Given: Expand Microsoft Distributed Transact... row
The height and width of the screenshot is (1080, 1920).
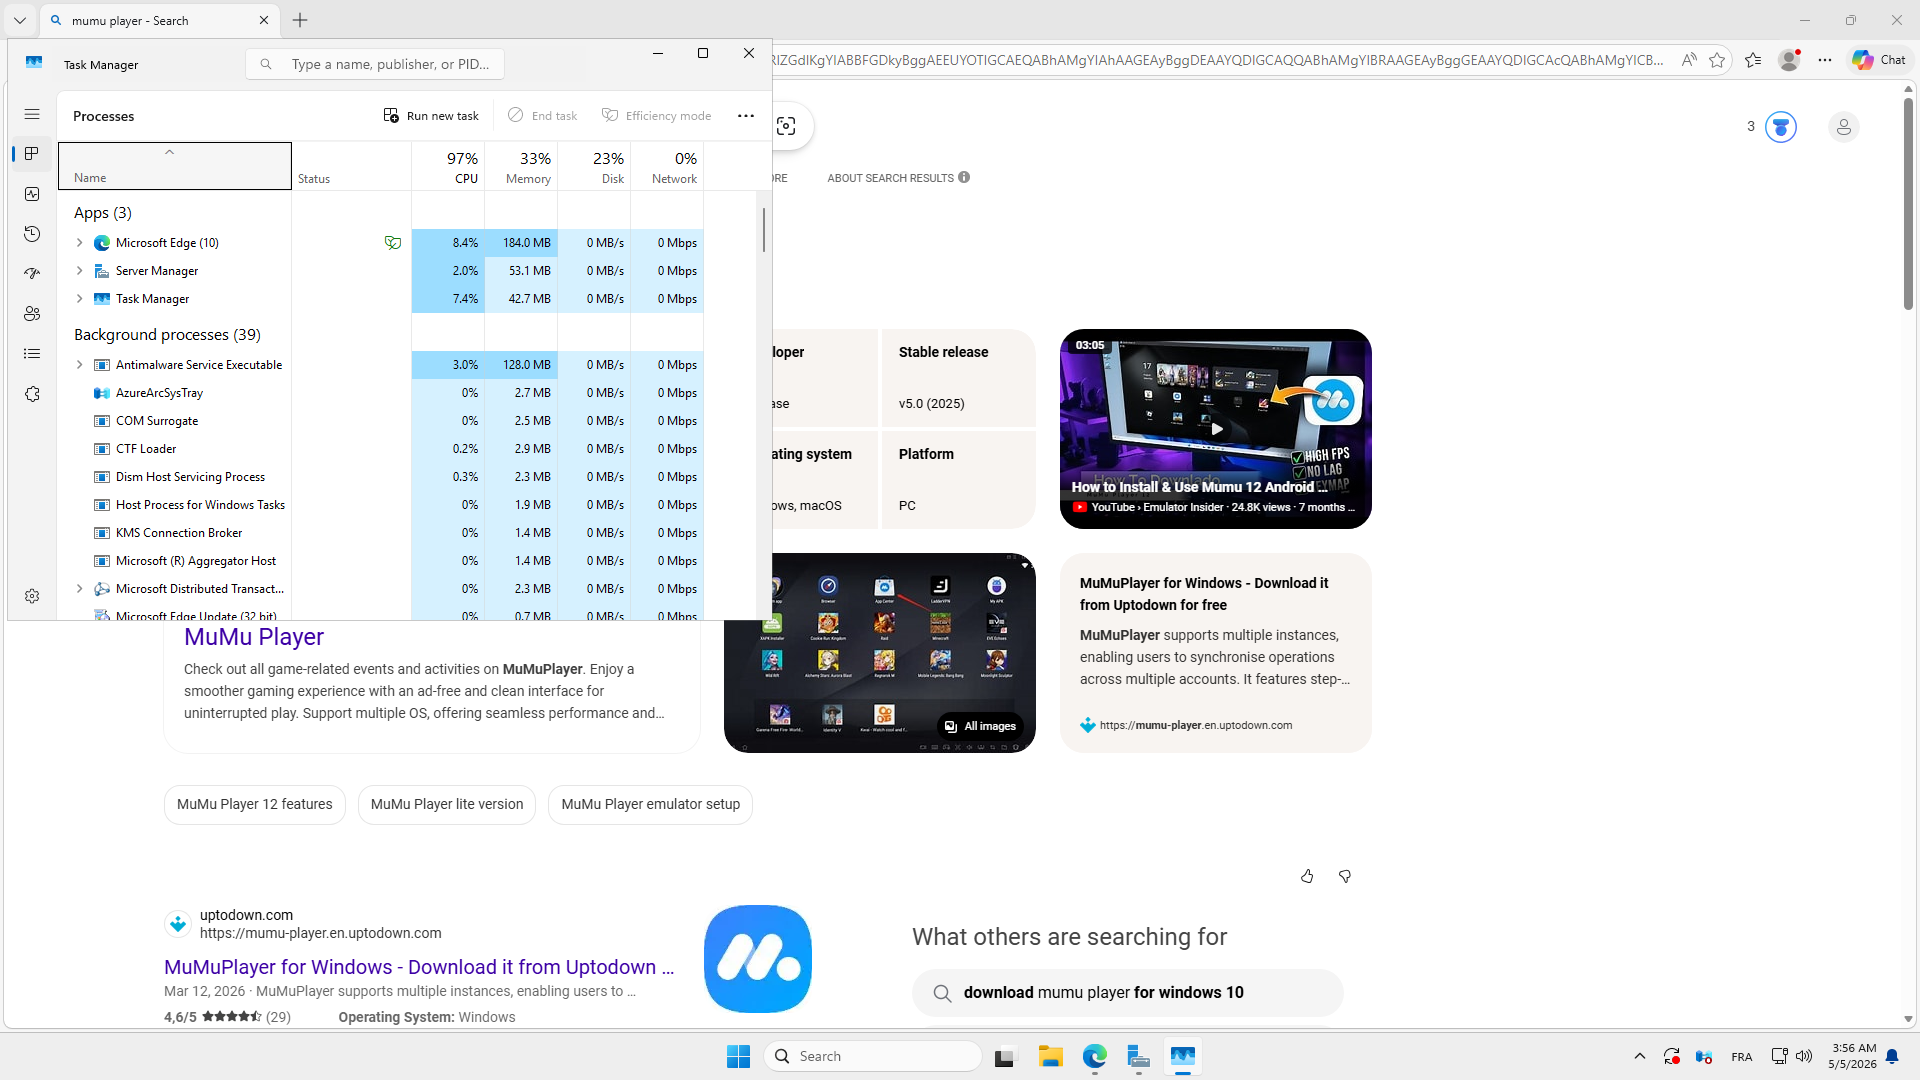Looking at the screenshot, I should point(80,589).
